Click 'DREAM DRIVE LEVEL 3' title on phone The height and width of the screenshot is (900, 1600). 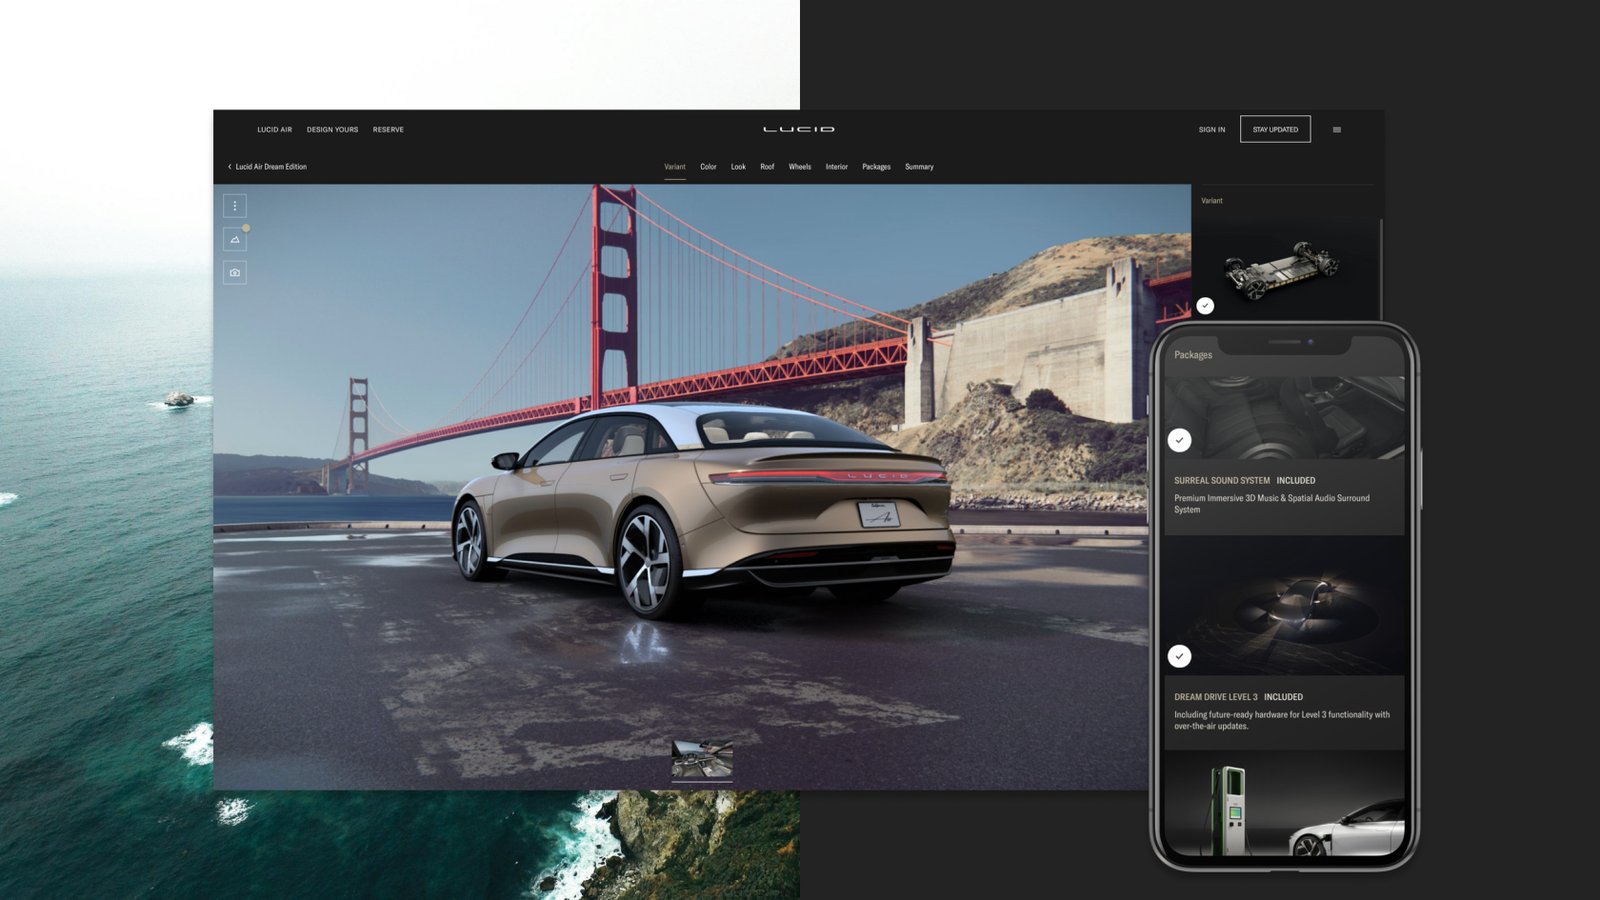1216,697
